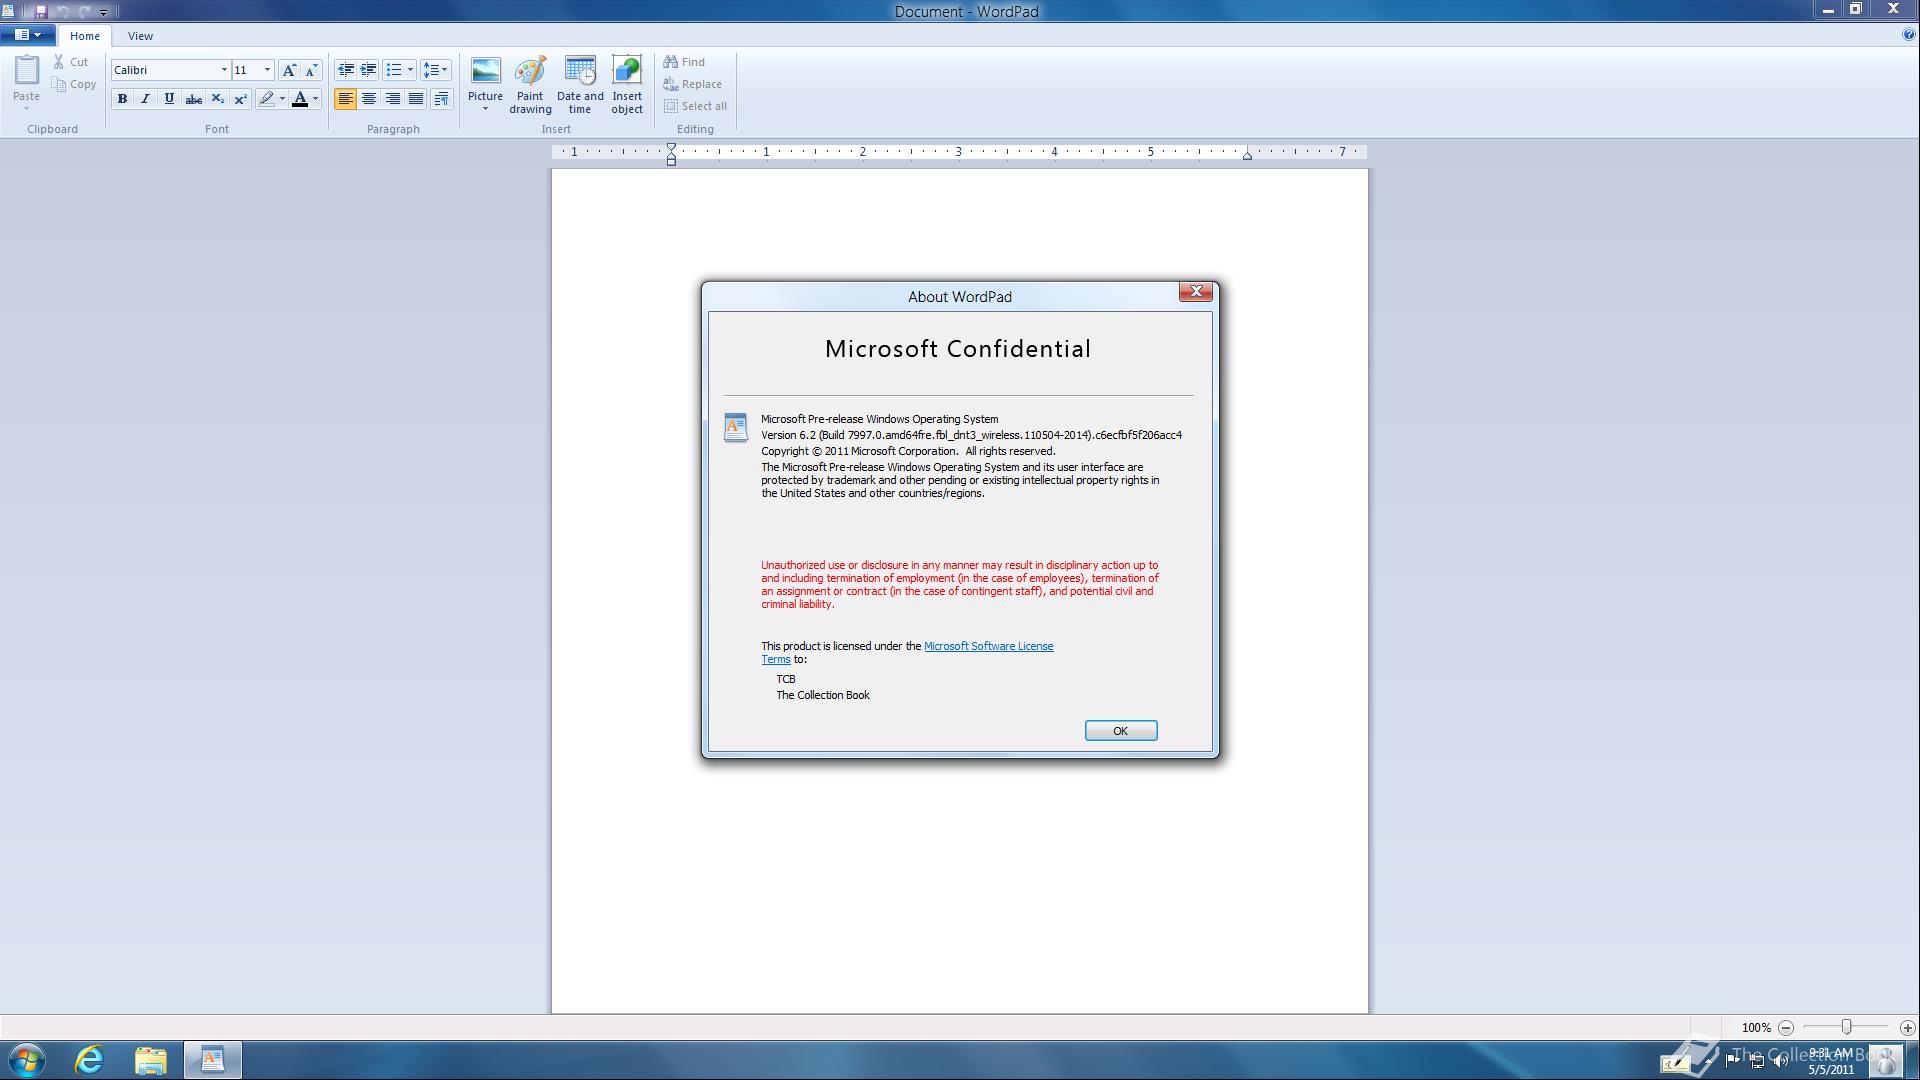
Task: Click the bulleted list icon
Action: [x=394, y=70]
